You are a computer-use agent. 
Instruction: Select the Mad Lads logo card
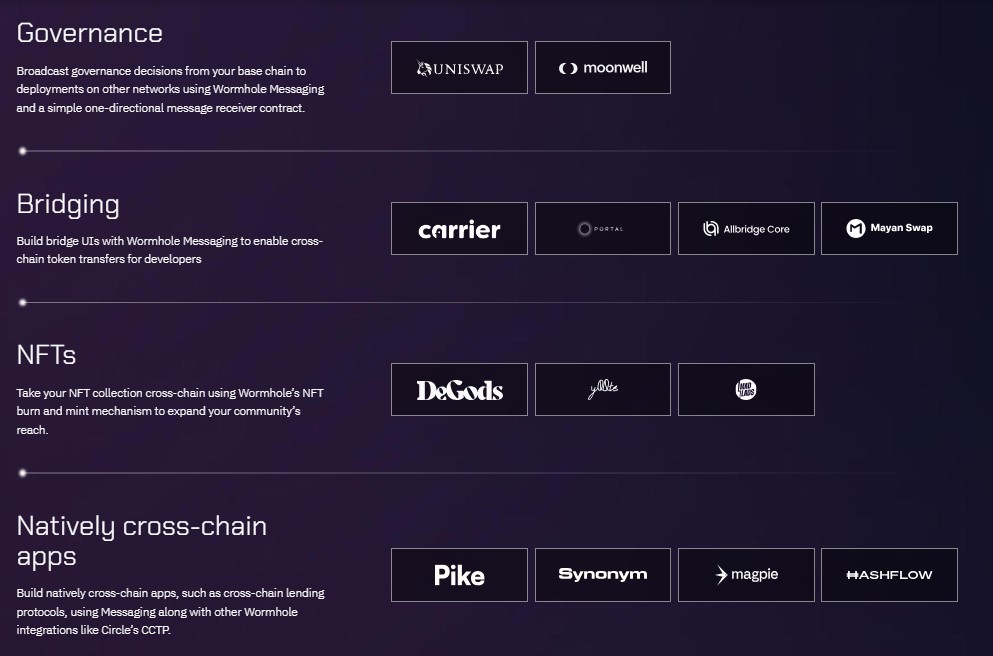(746, 390)
